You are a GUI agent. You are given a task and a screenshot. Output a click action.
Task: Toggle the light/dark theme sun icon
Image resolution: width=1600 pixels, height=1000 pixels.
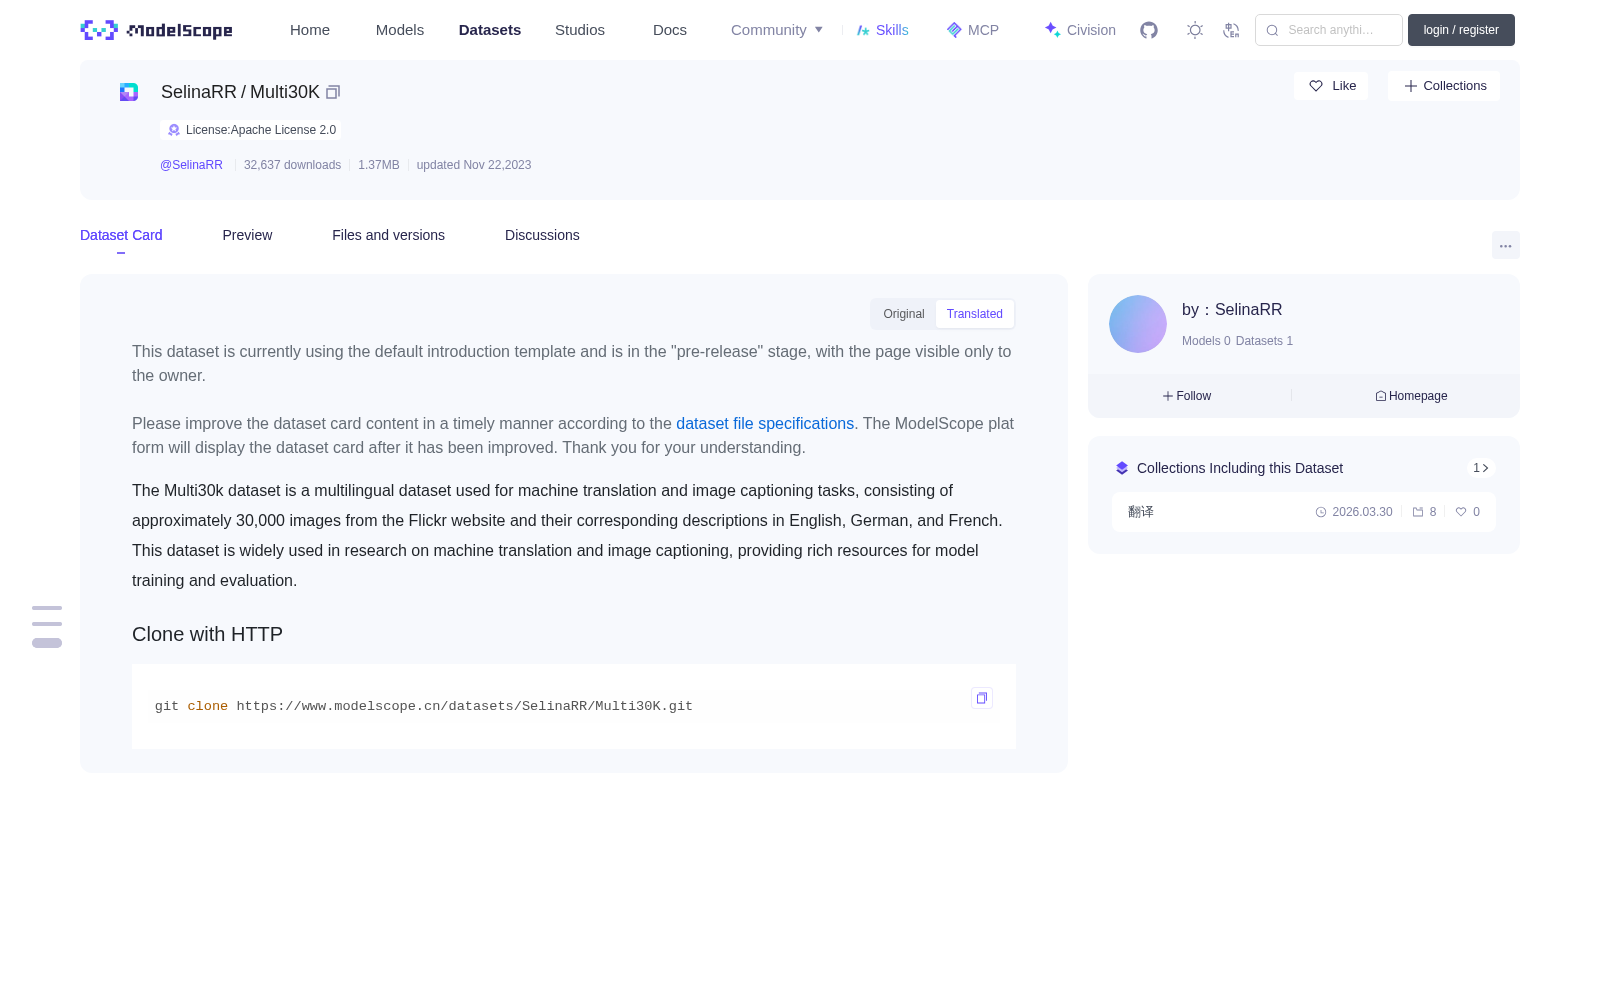point(1194,30)
